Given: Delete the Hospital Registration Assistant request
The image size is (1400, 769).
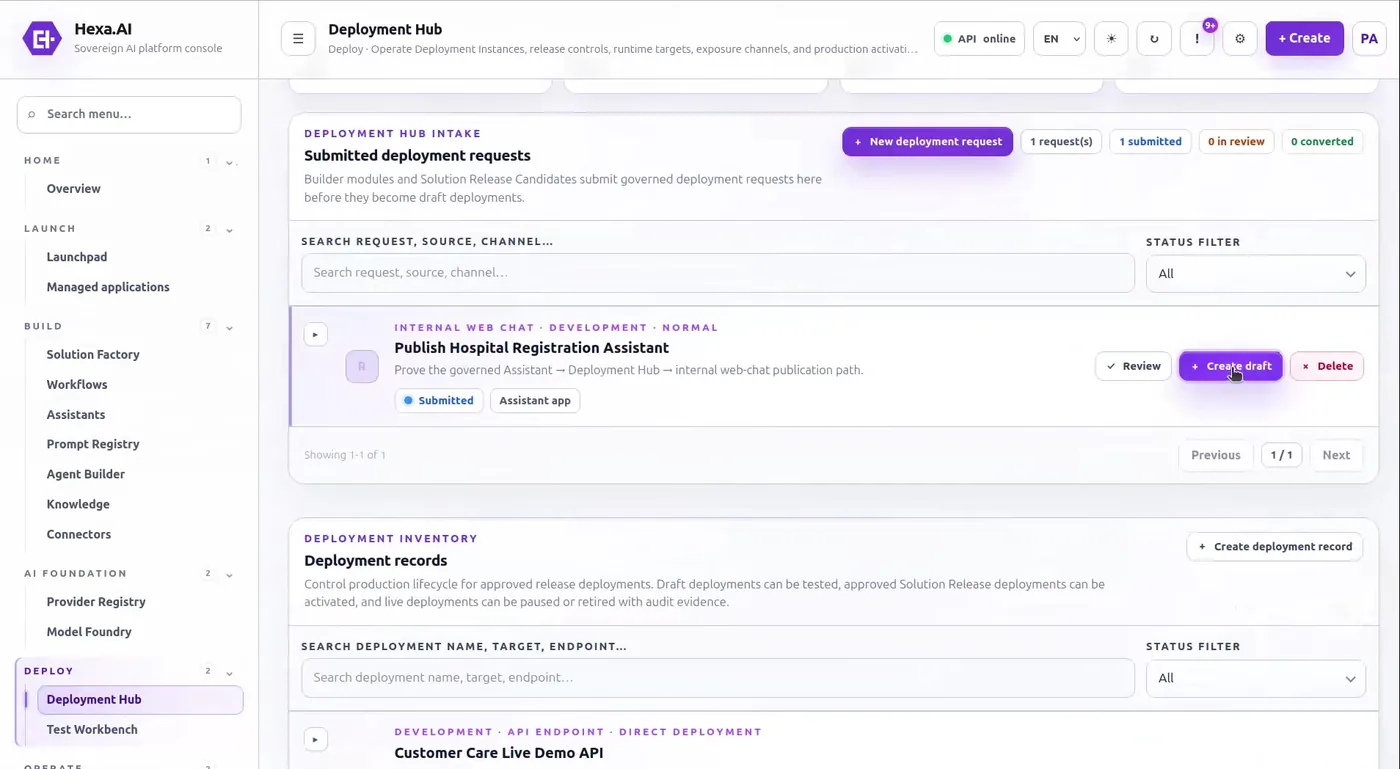Looking at the screenshot, I should 1327,366.
